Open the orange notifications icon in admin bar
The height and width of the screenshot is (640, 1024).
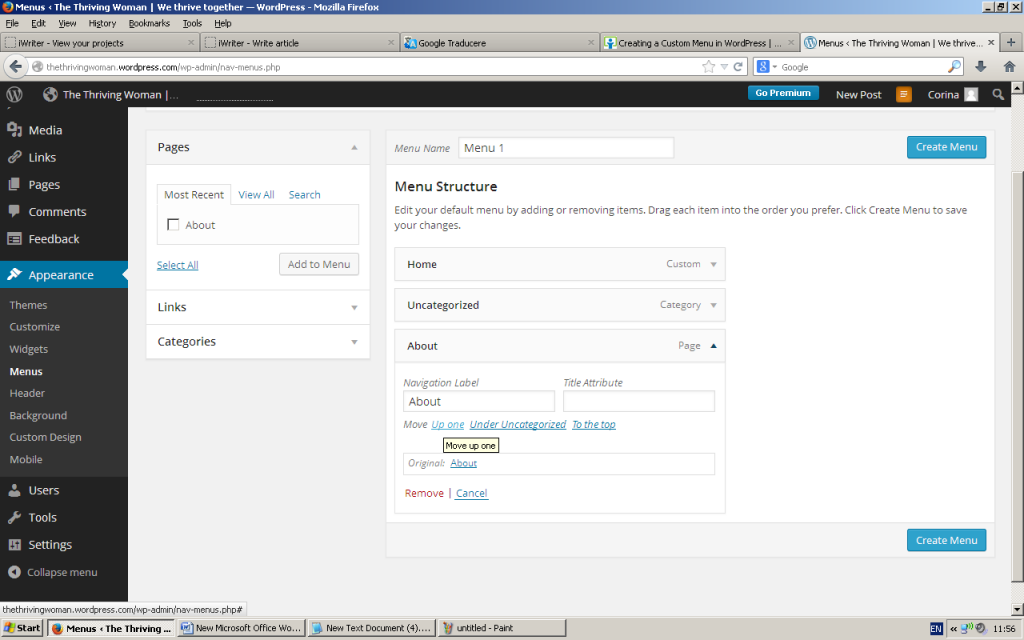pyautogui.click(x=904, y=95)
